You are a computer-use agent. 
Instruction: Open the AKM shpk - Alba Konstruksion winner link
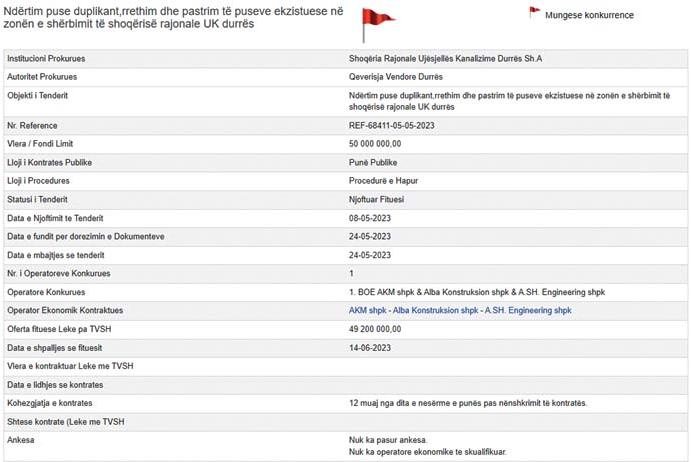click(x=460, y=311)
